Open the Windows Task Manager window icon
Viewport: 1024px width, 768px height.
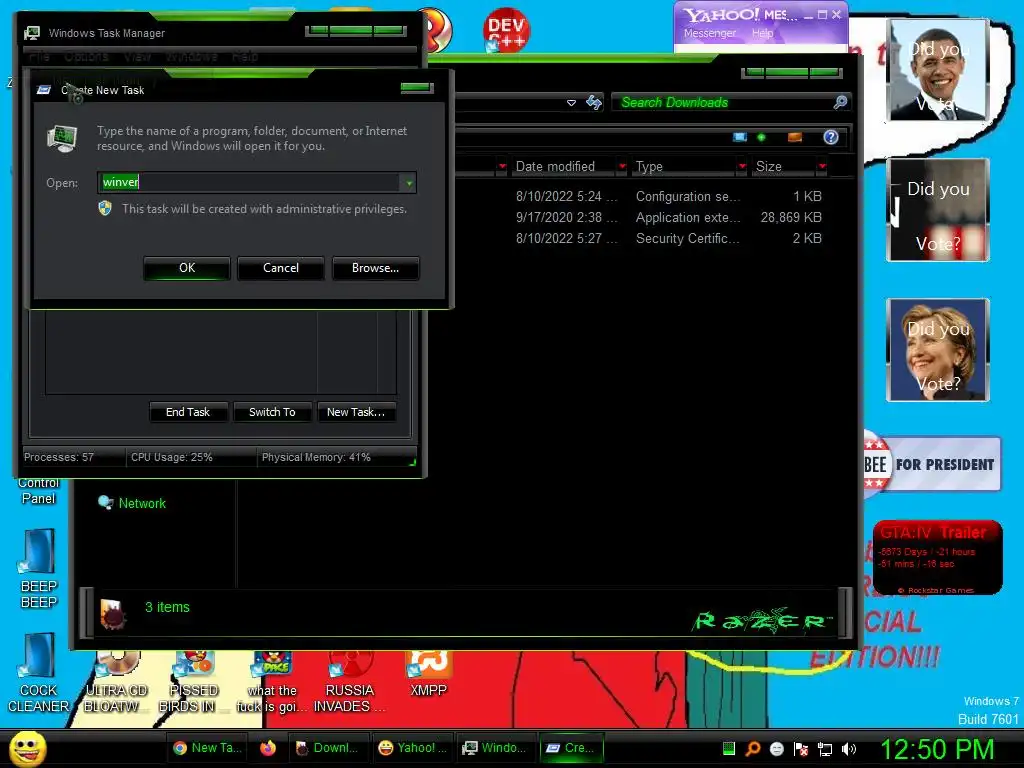tap(31, 33)
